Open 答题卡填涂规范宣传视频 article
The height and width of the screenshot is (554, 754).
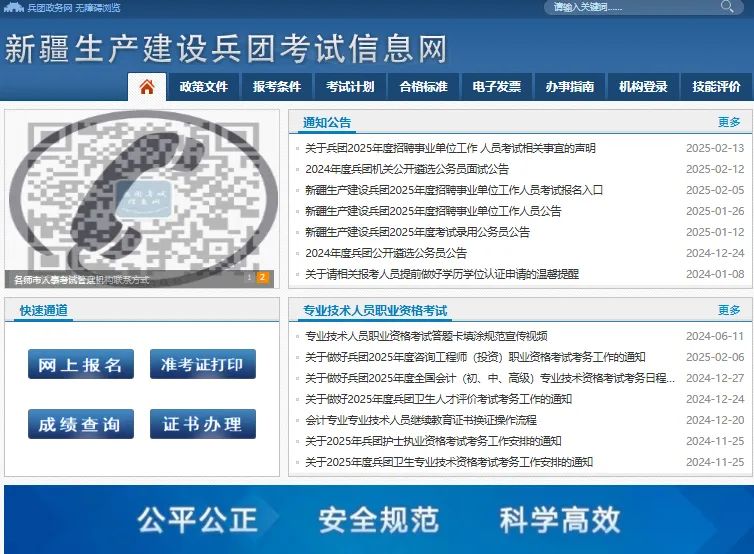click(x=426, y=336)
